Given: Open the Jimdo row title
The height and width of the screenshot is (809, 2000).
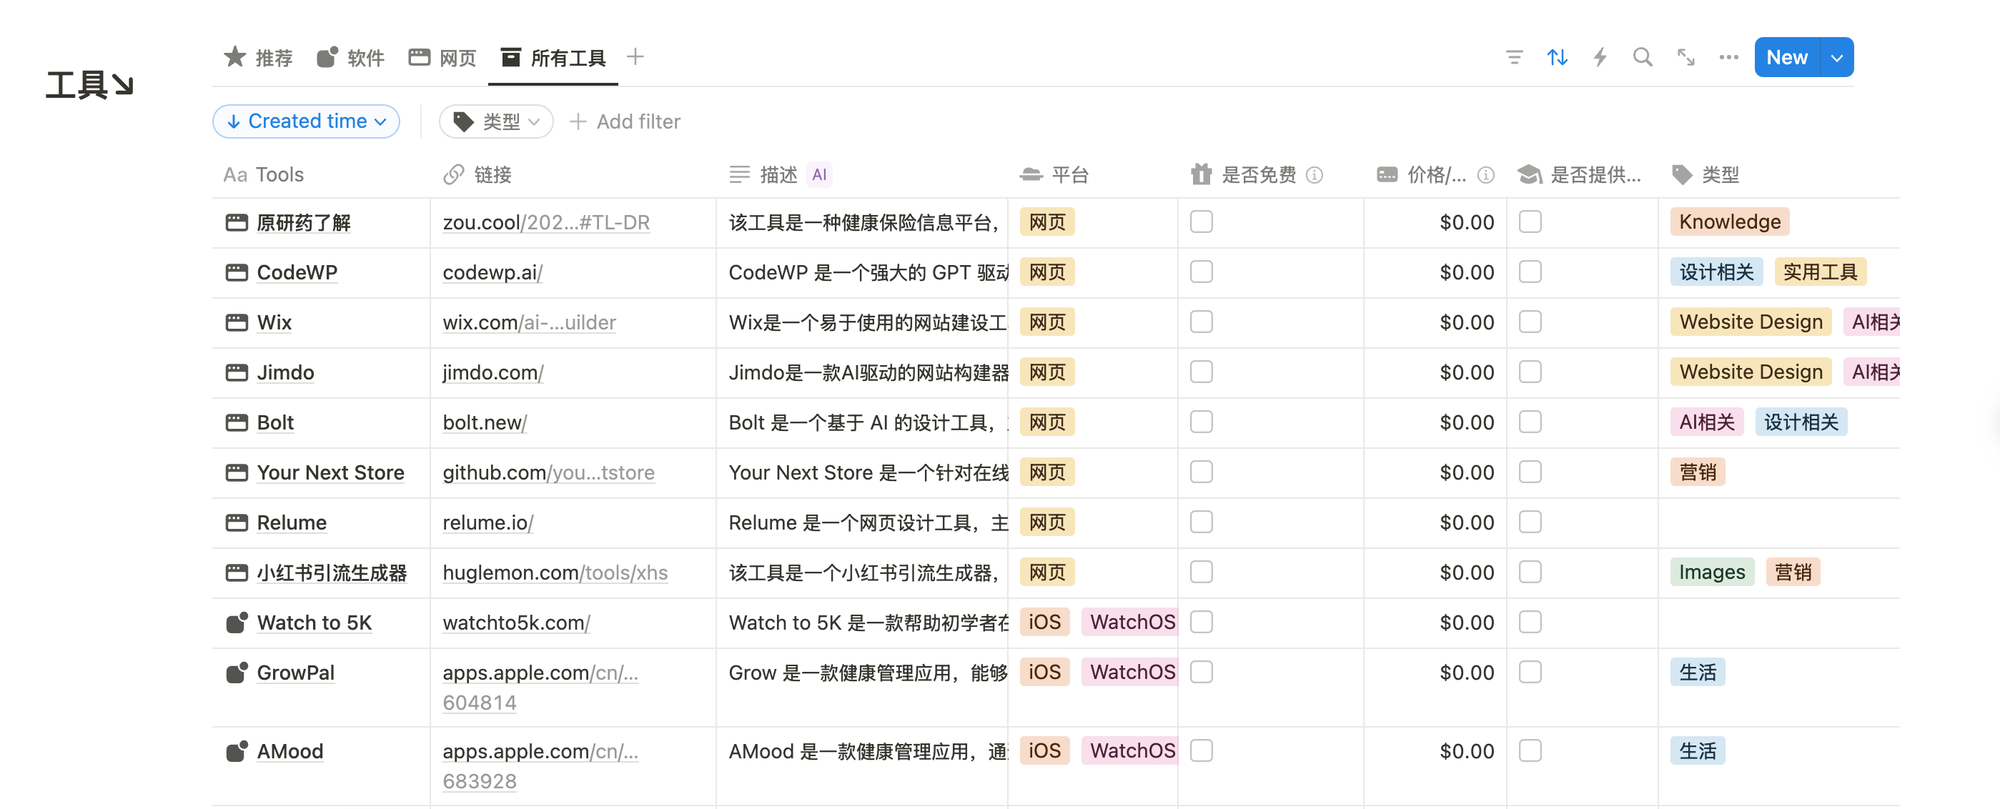Looking at the screenshot, I should tap(285, 373).
